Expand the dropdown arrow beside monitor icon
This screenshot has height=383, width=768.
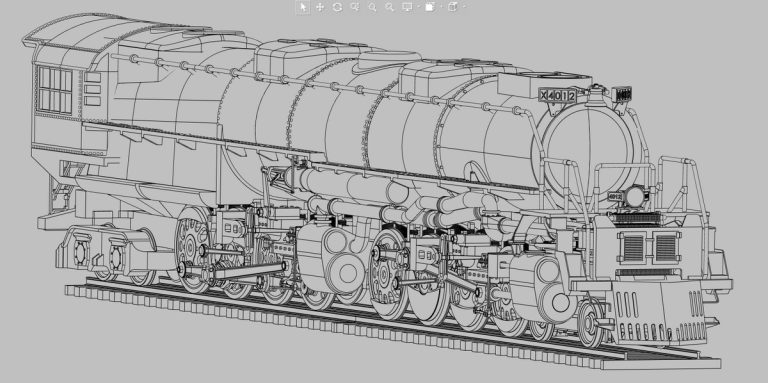pyautogui.click(x=418, y=7)
